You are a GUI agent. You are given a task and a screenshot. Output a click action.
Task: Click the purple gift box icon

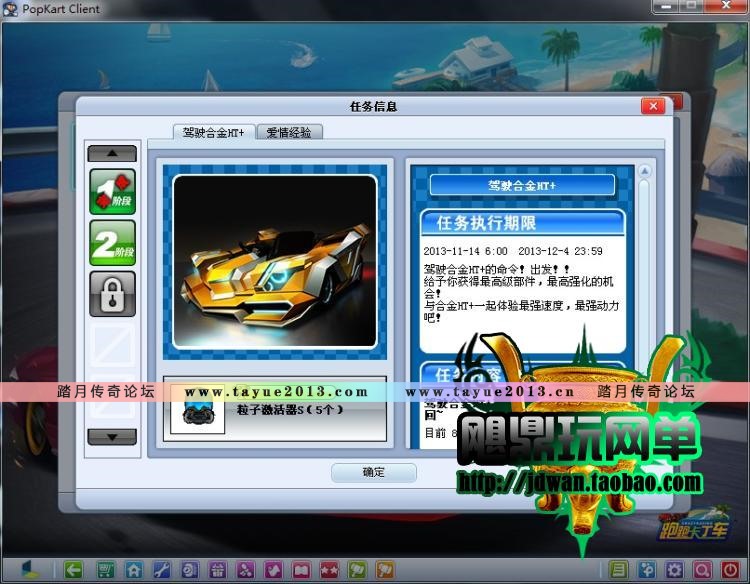point(217,570)
